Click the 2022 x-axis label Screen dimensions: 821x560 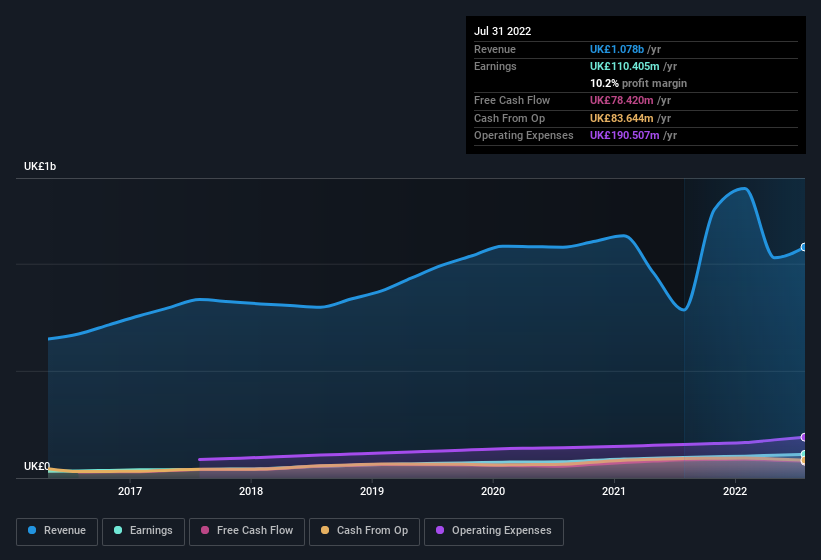[735, 491]
